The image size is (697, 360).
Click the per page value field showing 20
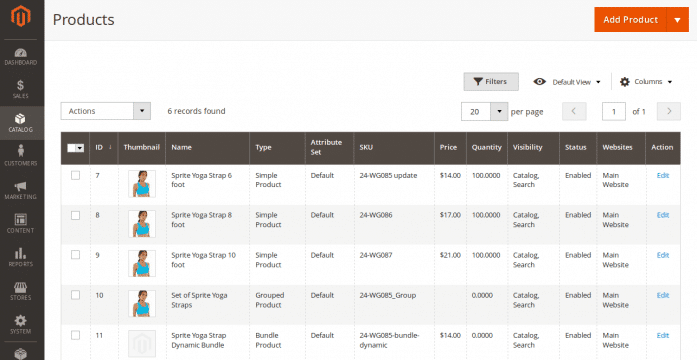pos(476,112)
